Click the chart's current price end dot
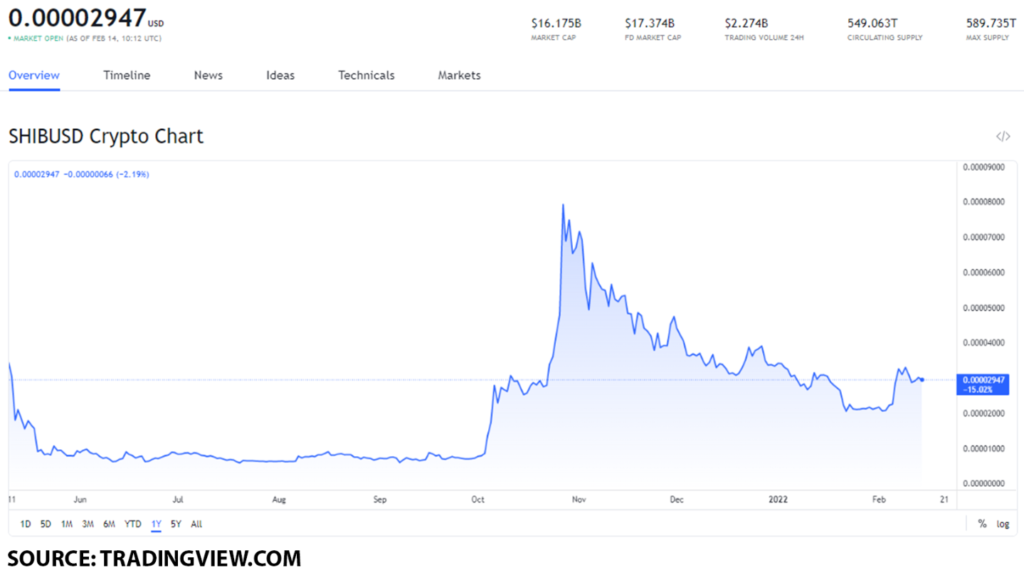The image size is (1024, 573). coord(921,380)
